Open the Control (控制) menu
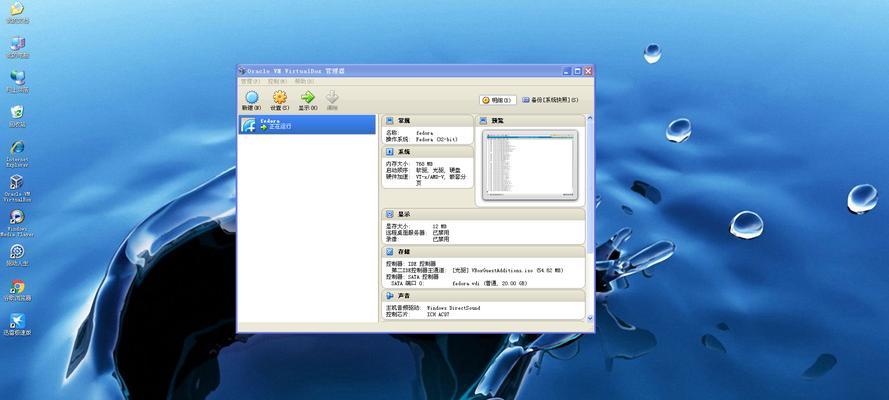This screenshot has height=400, width=889. pyautogui.click(x=277, y=82)
